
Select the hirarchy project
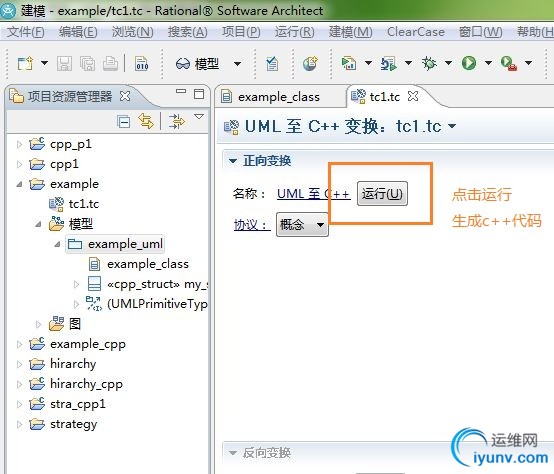tap(73, 364)
